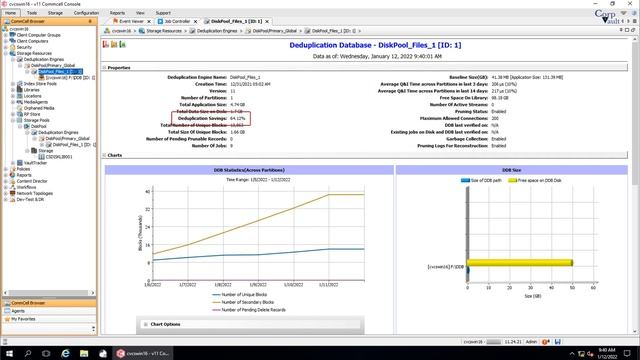The width and height of the screenshot is (640, 360).
Task: Click the first report toolbar icon below breadcrumb
Action: (106, 44)
